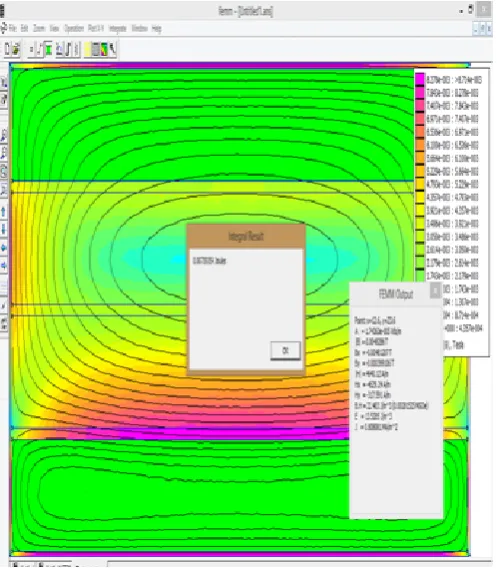Click the New document toolbar icon

coord(7,49)
